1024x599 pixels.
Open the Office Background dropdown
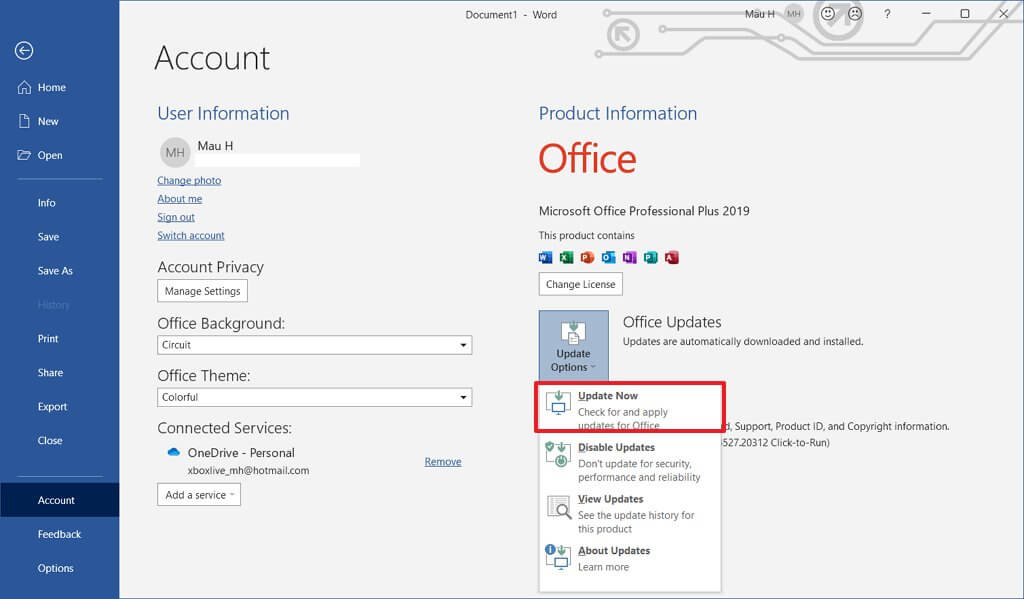[315, 345]
